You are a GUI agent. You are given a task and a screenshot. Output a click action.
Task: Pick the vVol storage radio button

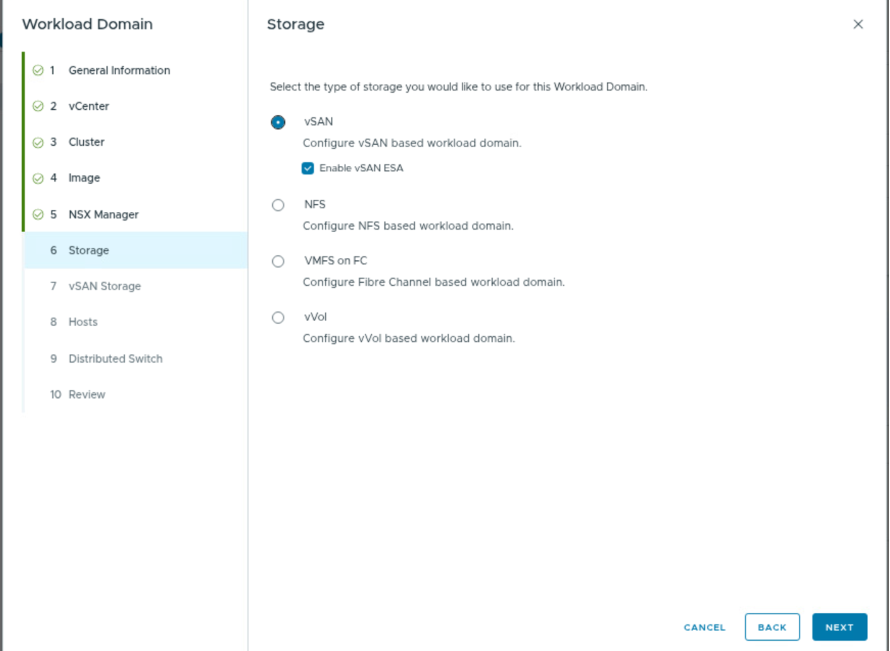tap(278, 318)
